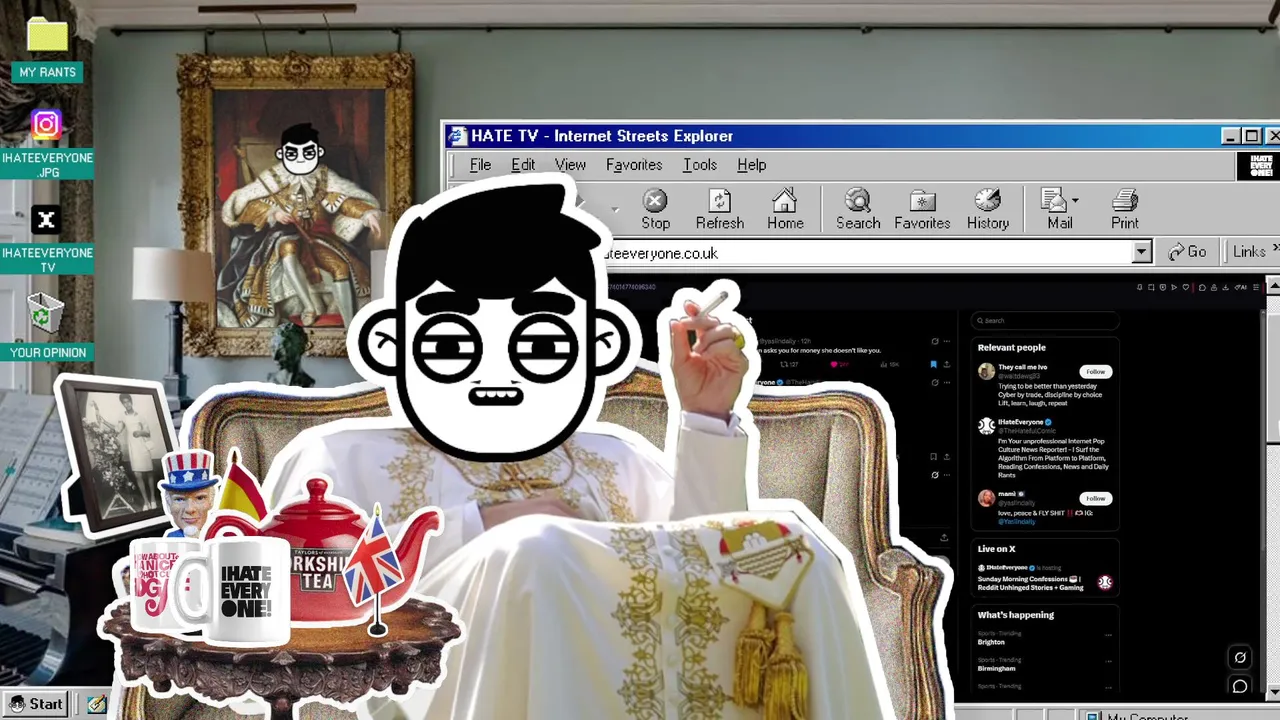Open more options for Birmingham trend

[1108, 661]
